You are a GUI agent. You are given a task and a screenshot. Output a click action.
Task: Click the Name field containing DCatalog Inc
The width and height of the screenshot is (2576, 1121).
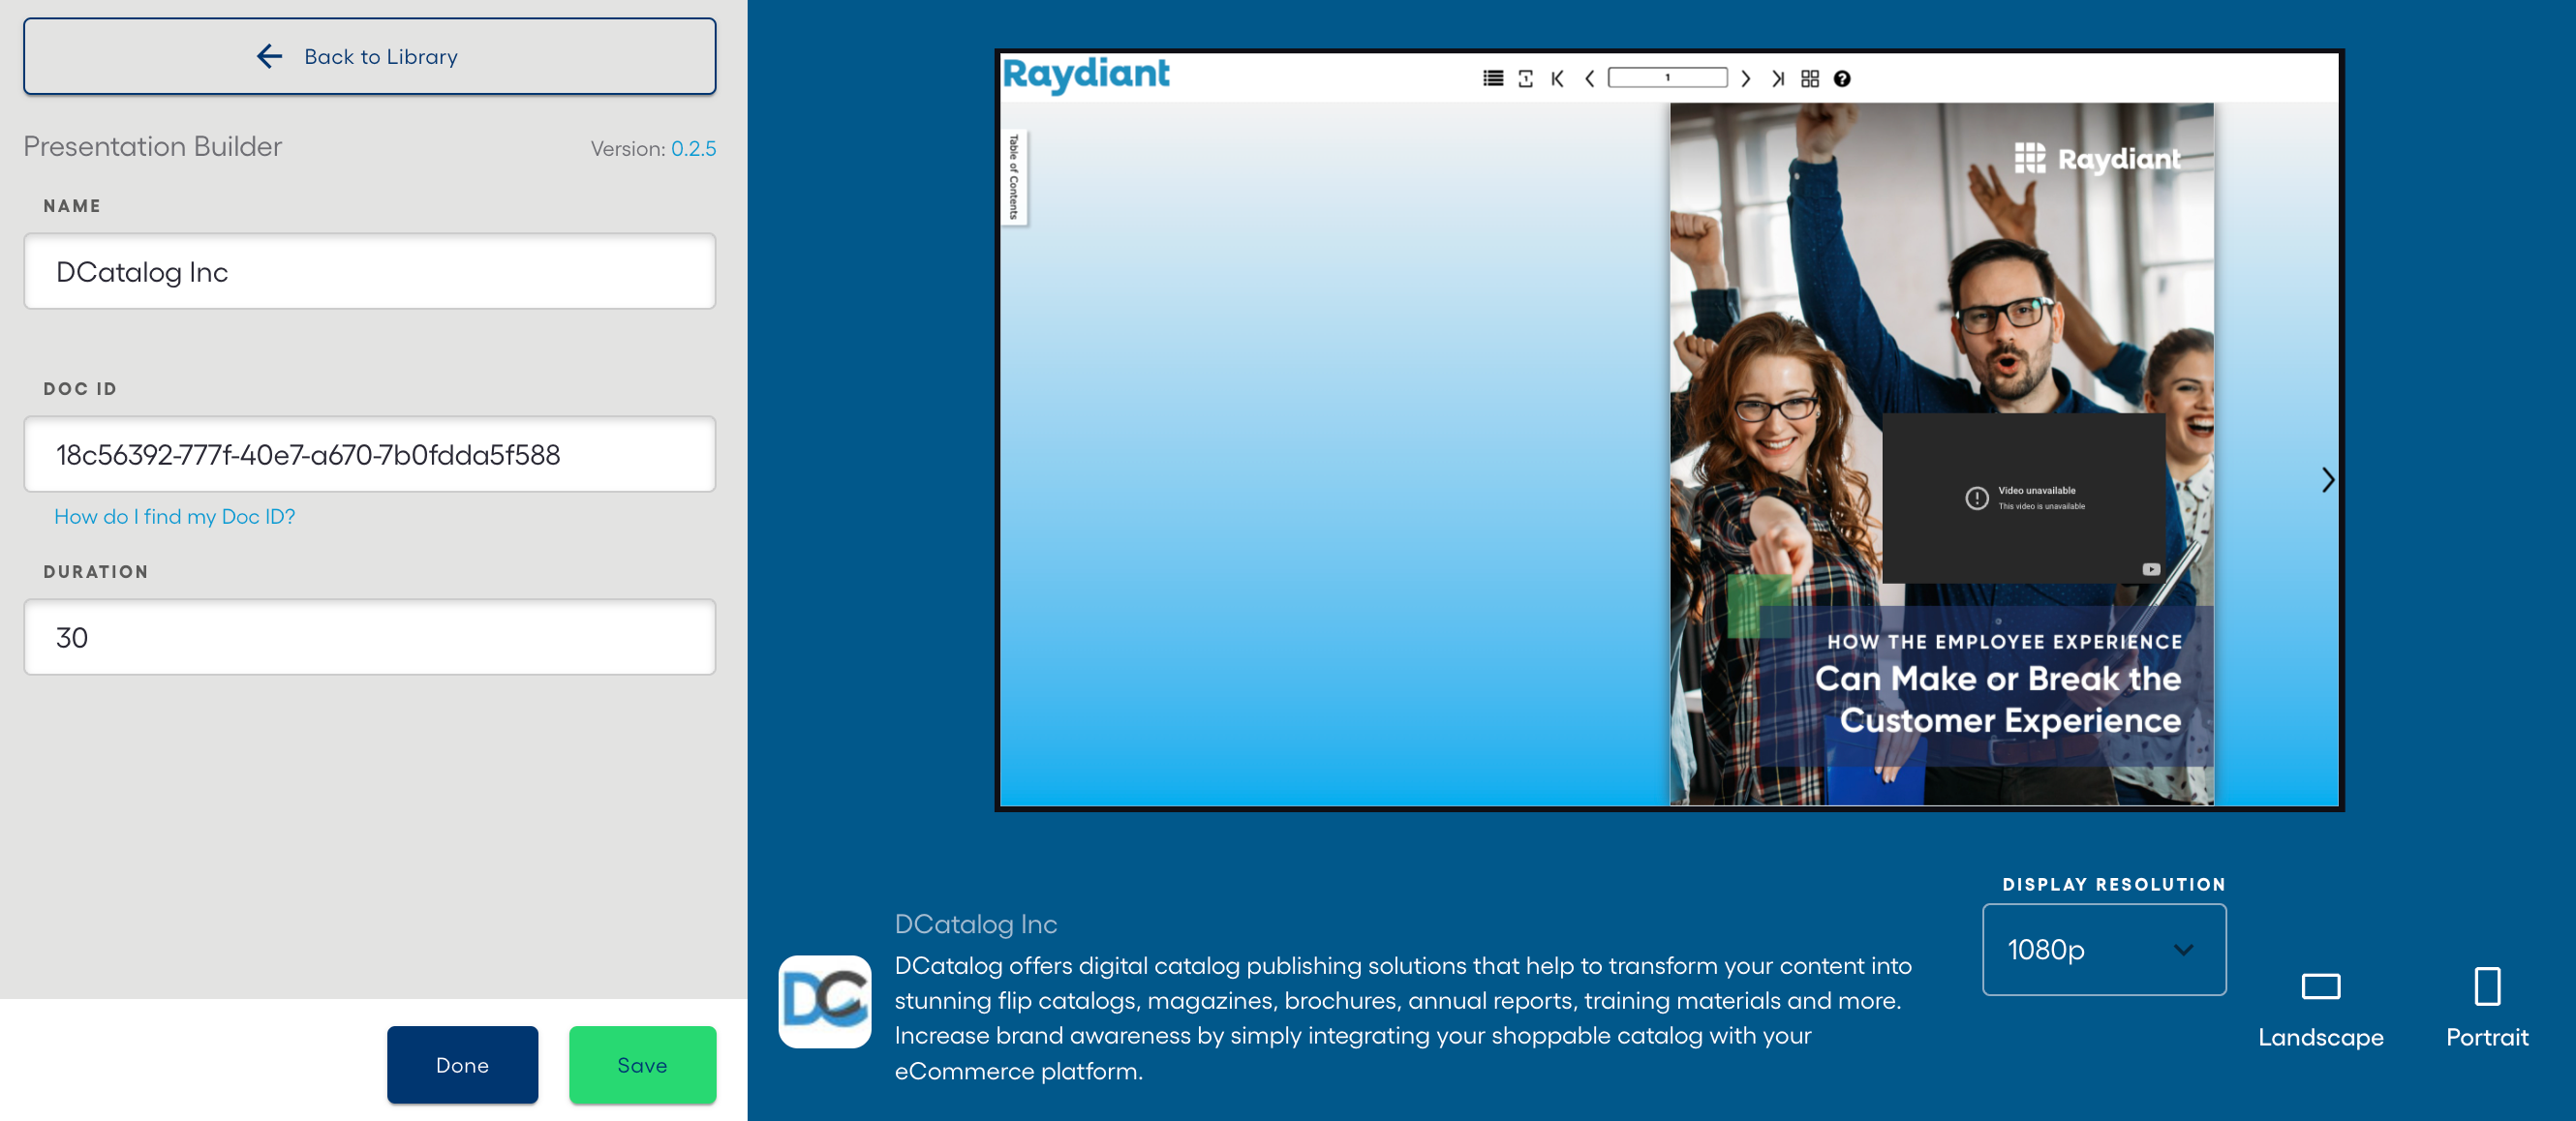pyautogui.click(x=369, y=271)
